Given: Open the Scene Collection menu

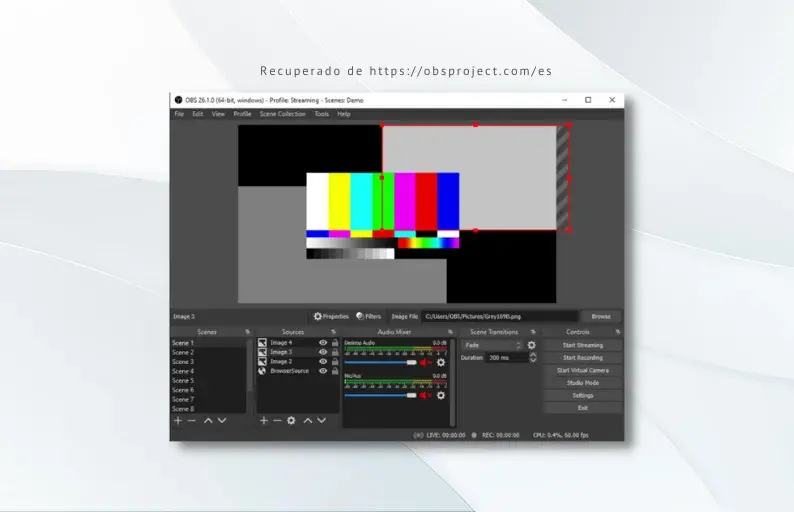Looking at the screenshot, I should pyautogui.click(x=283, y=114).
